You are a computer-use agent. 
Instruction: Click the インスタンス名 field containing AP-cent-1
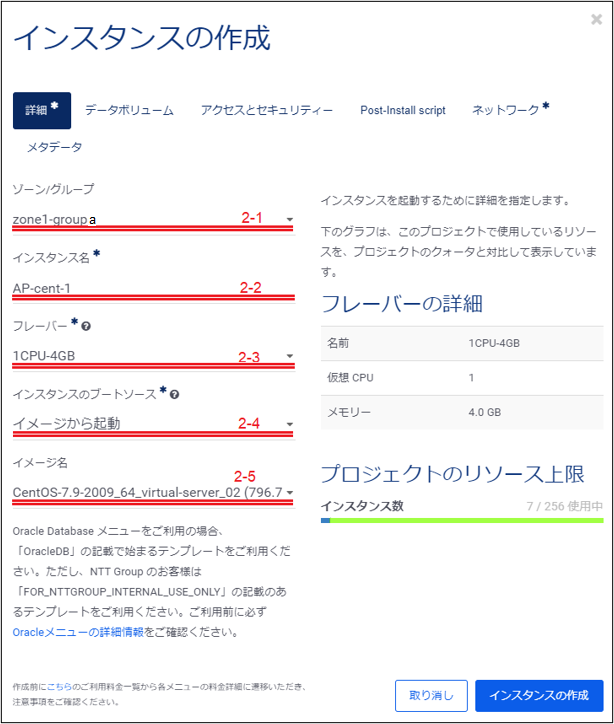click(150, 289)
